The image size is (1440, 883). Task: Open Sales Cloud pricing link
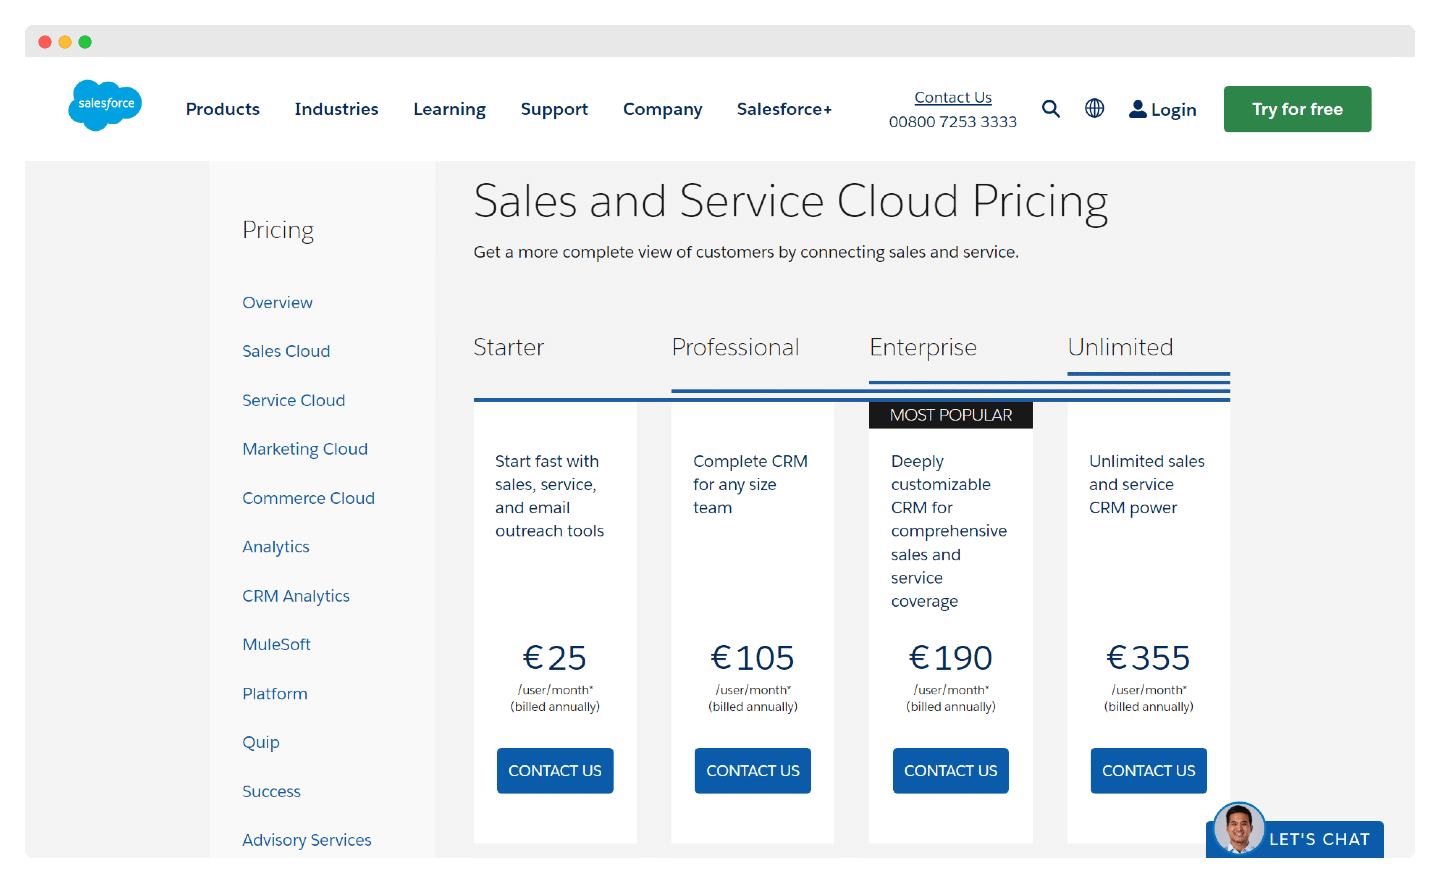286,351
